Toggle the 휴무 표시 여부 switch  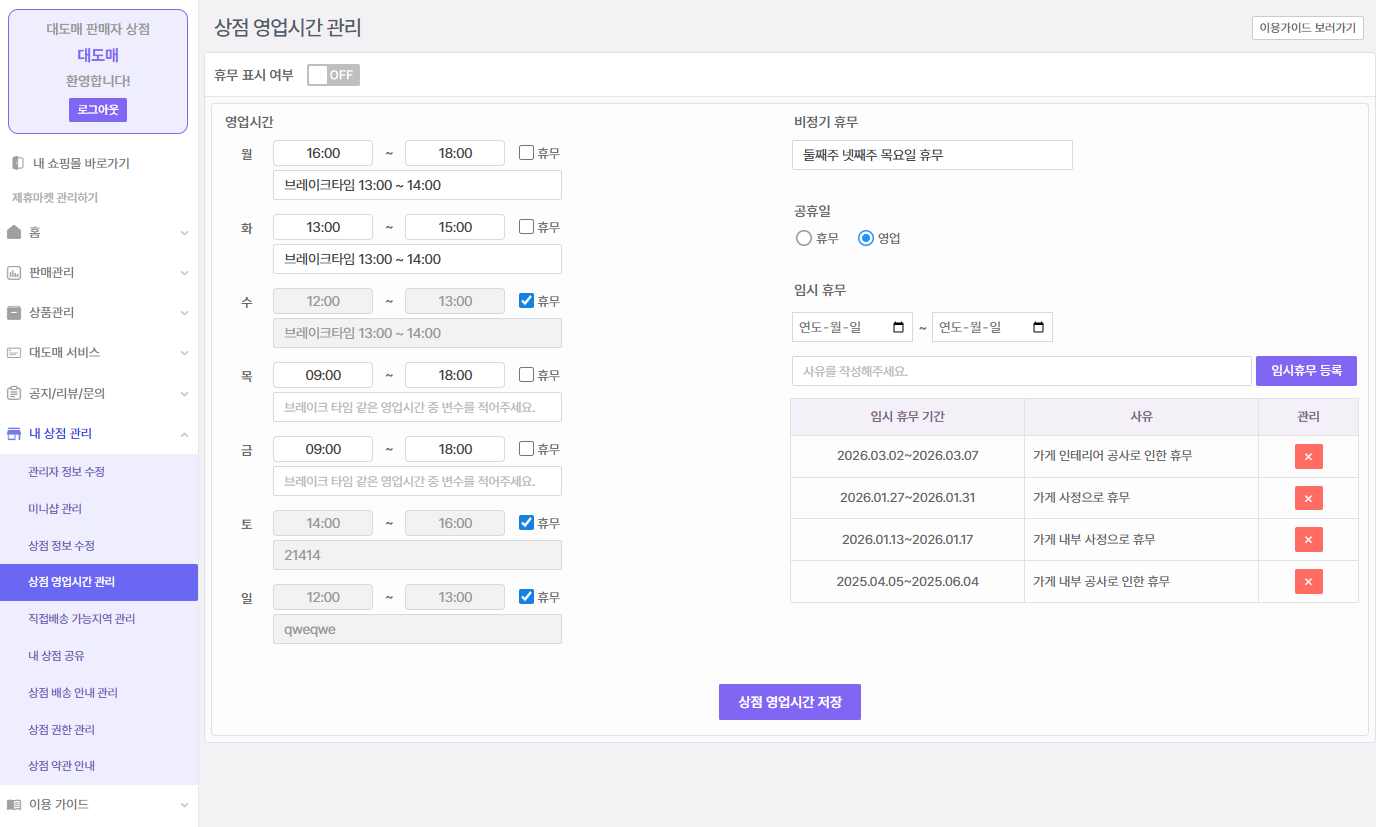point(333,75)
